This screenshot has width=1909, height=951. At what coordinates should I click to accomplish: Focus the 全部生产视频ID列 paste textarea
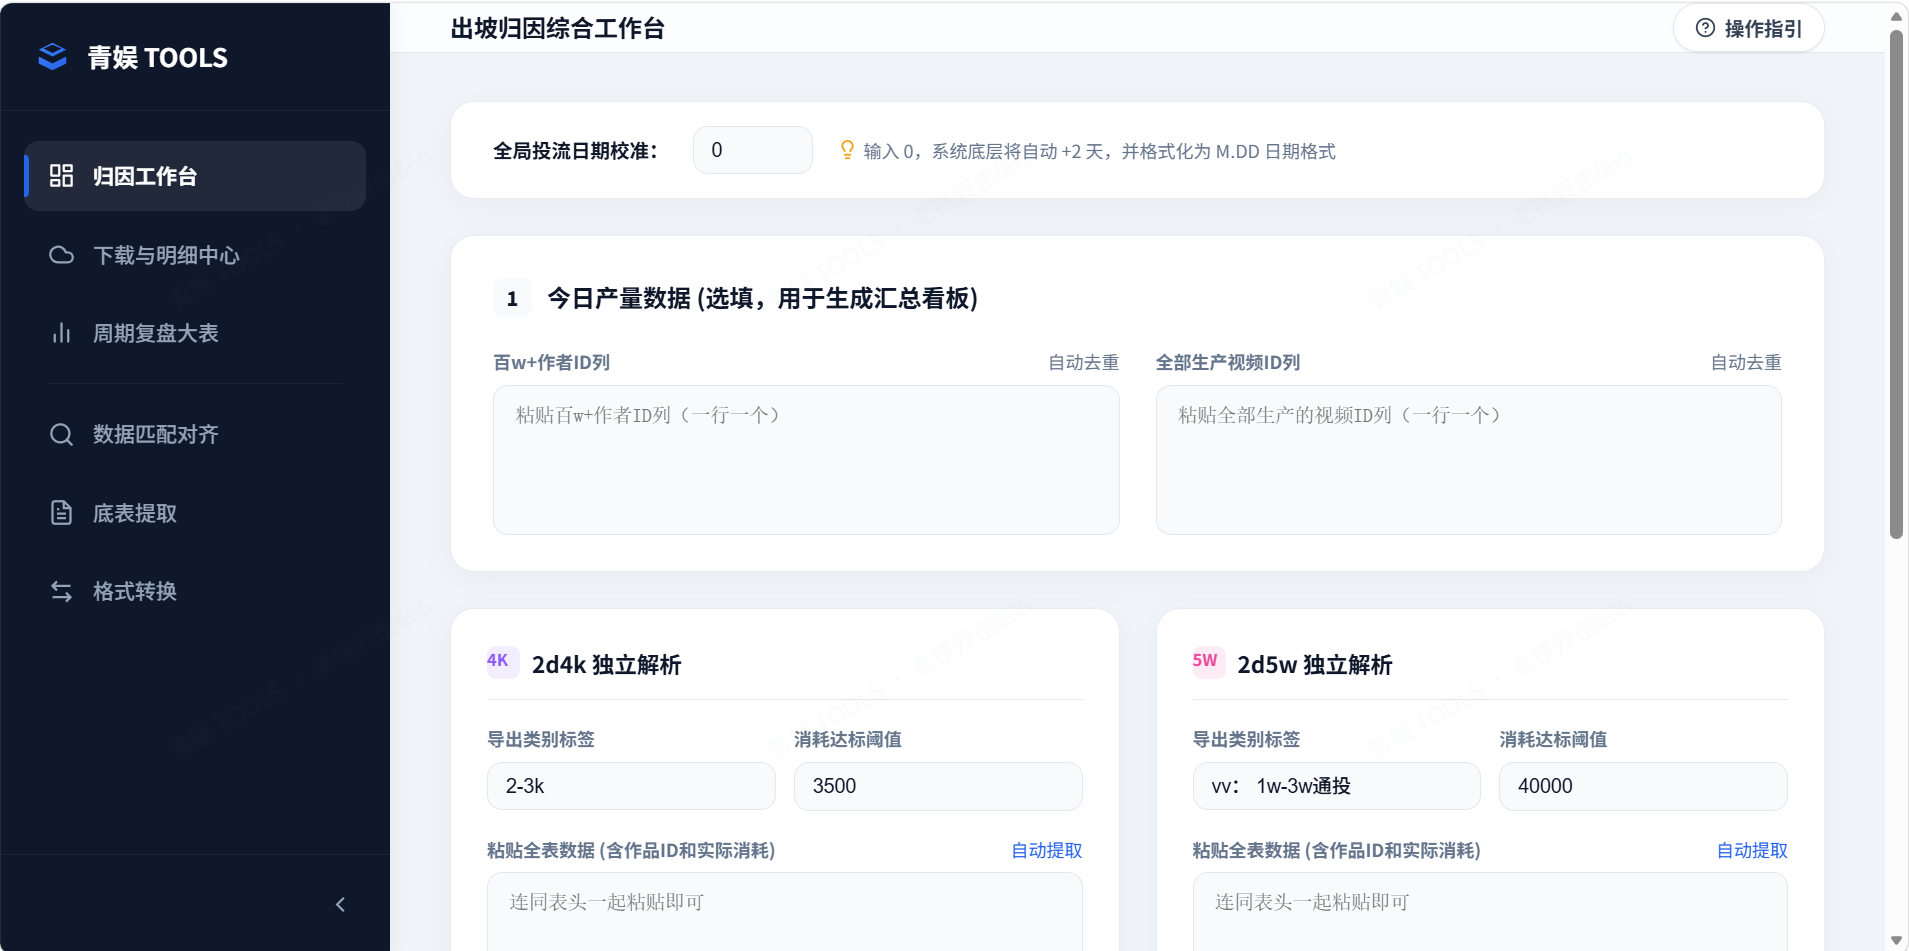click(x=1469, y=460)
